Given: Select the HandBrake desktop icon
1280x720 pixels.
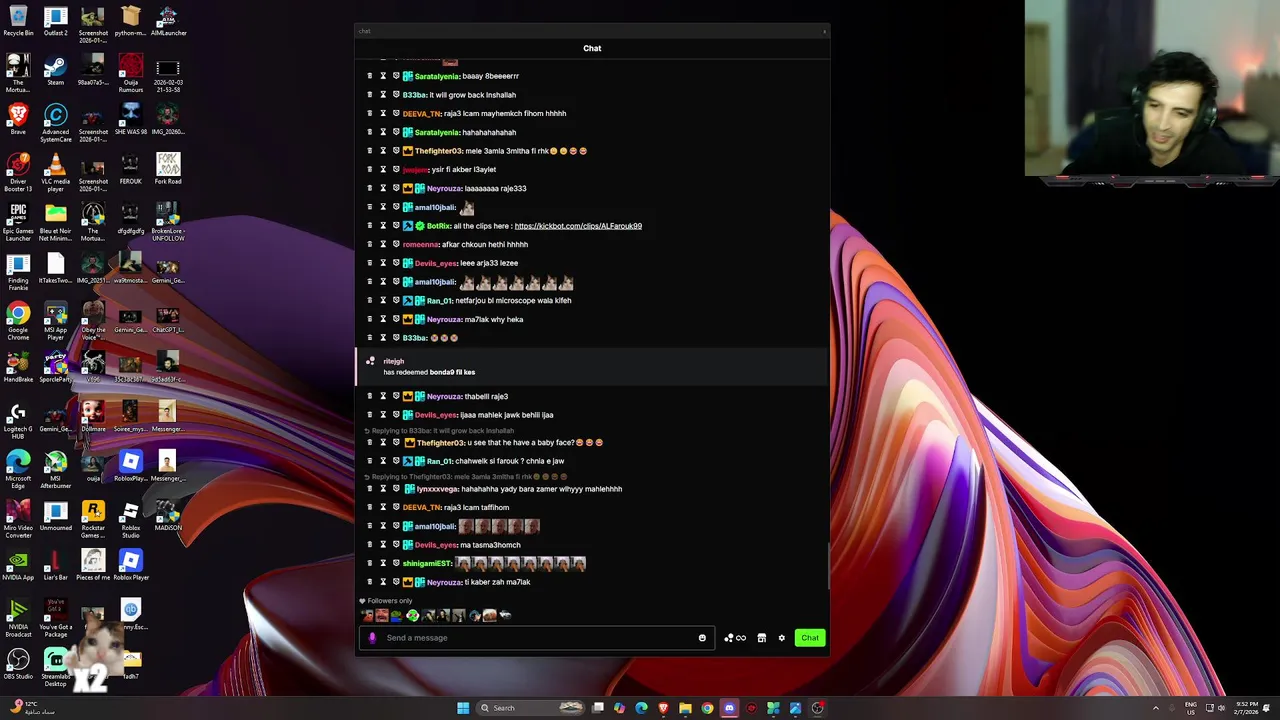Looking at the screenshot, I should pos(18,366).
